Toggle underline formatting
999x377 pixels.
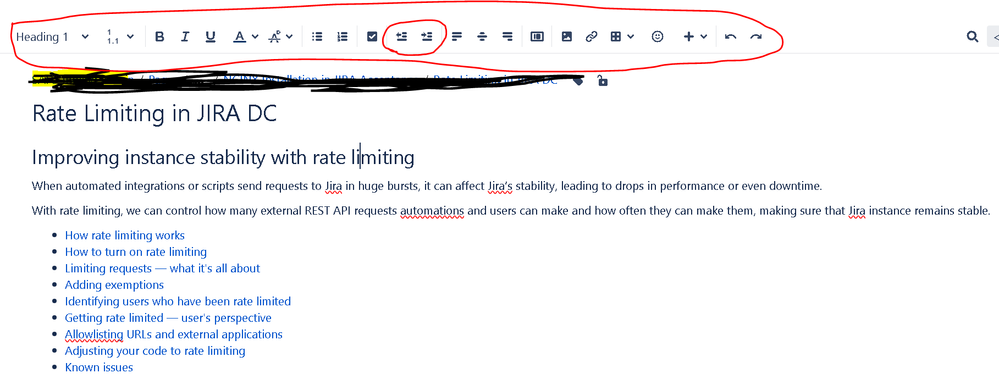click(210, 37)
